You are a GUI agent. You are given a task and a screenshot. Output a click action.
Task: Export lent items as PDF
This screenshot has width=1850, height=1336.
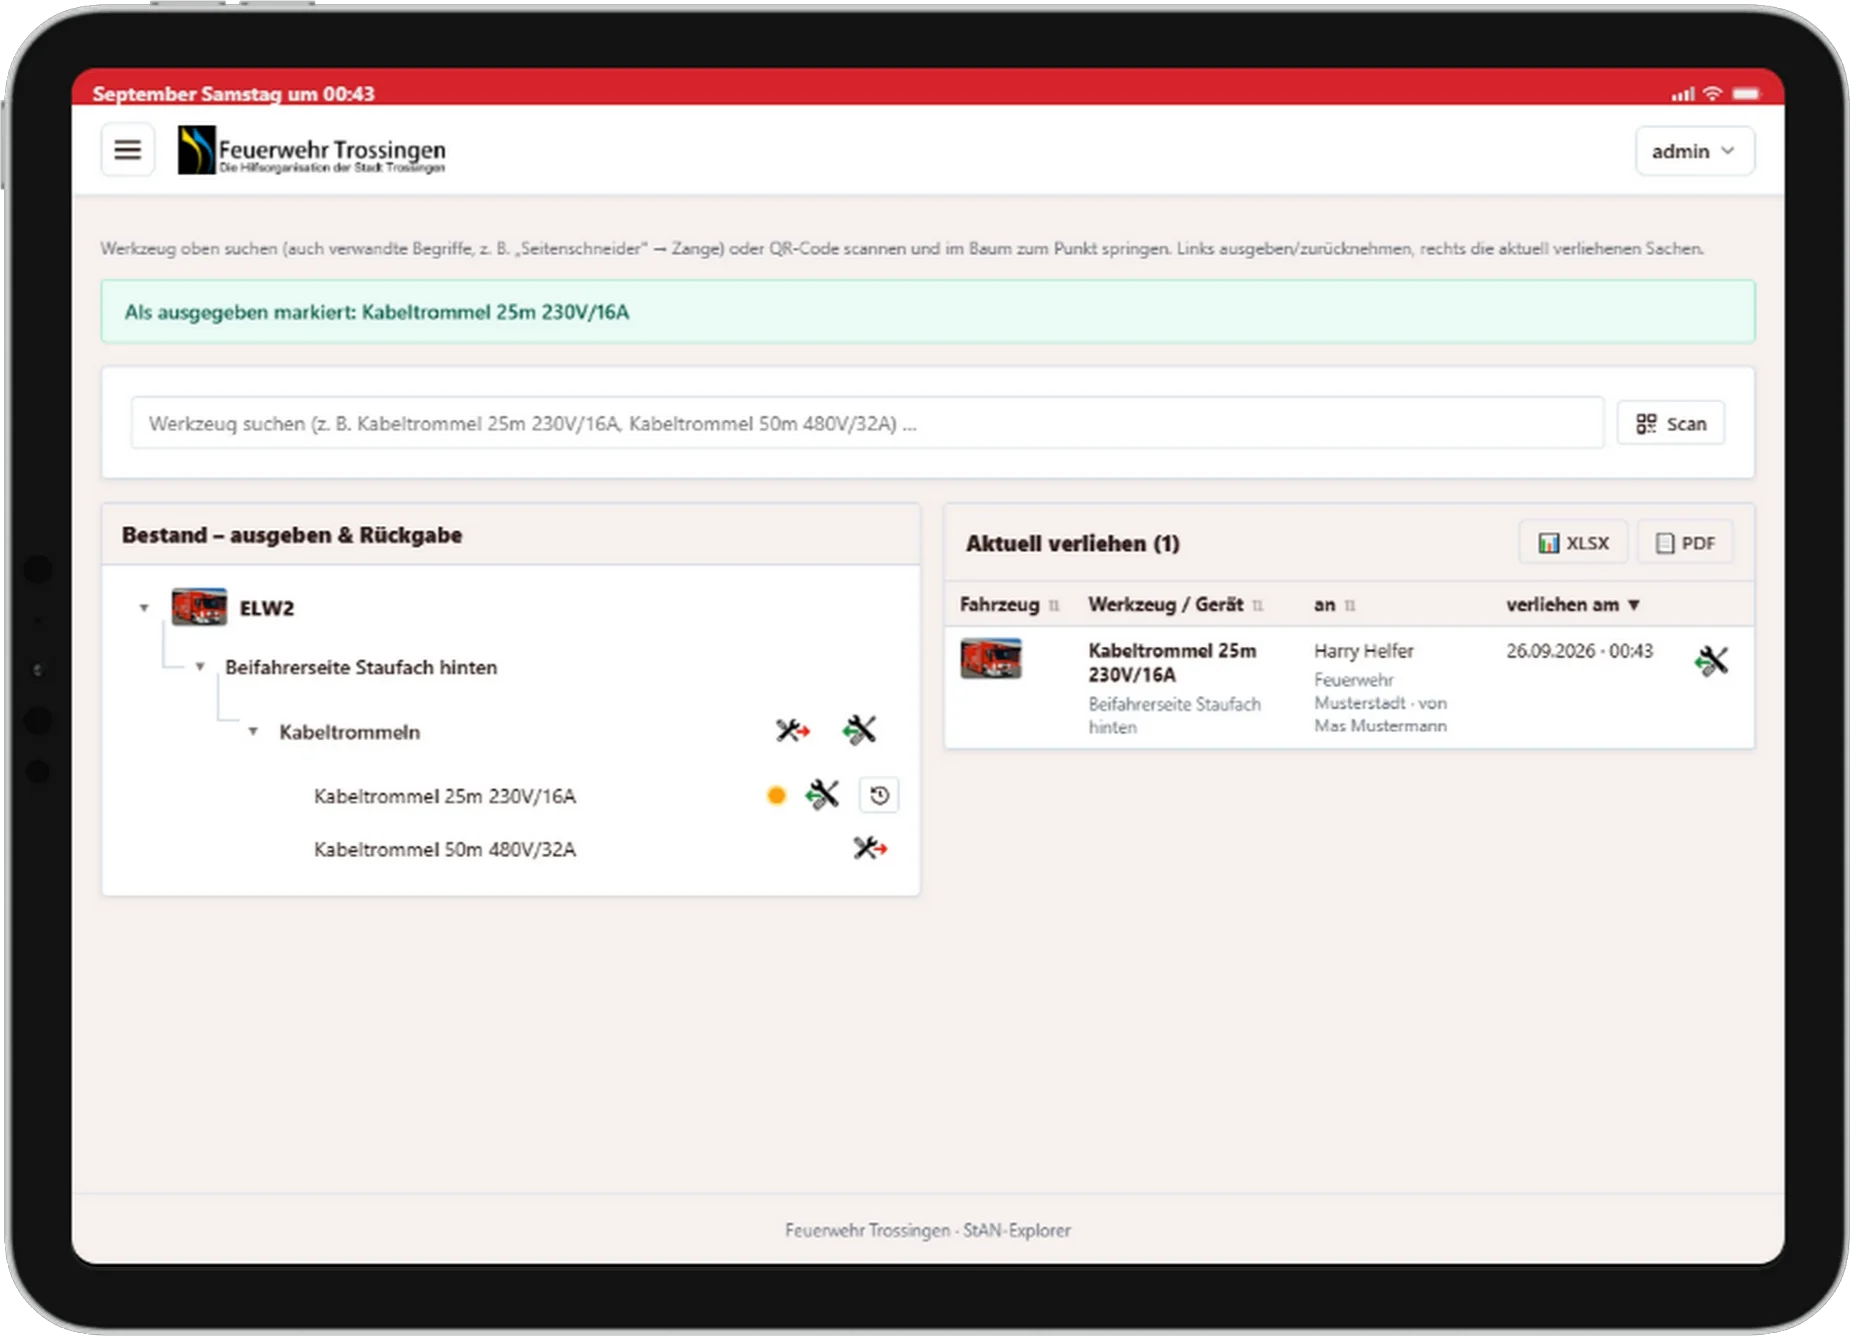pyautogui.click(x=1685, y=543)
